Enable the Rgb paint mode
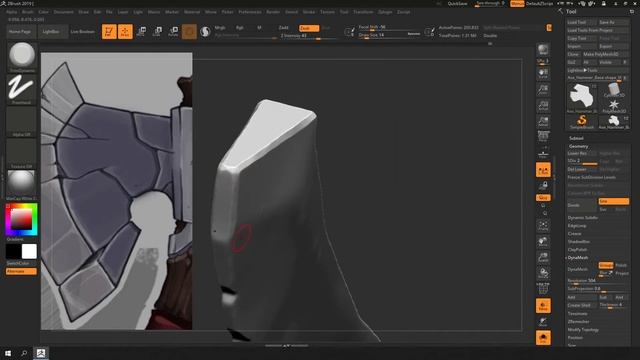The image size is (640, 360). click(240, 28)
